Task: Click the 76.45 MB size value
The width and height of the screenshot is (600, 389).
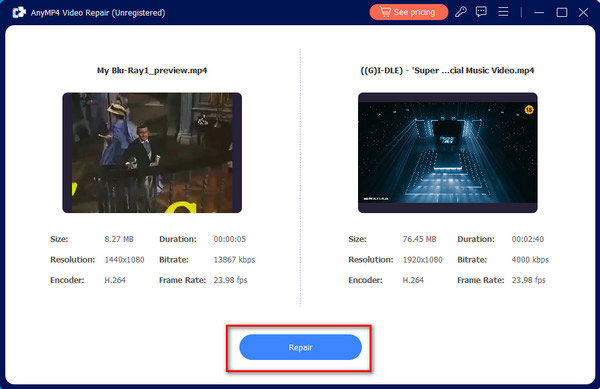Action: (419, 239)
